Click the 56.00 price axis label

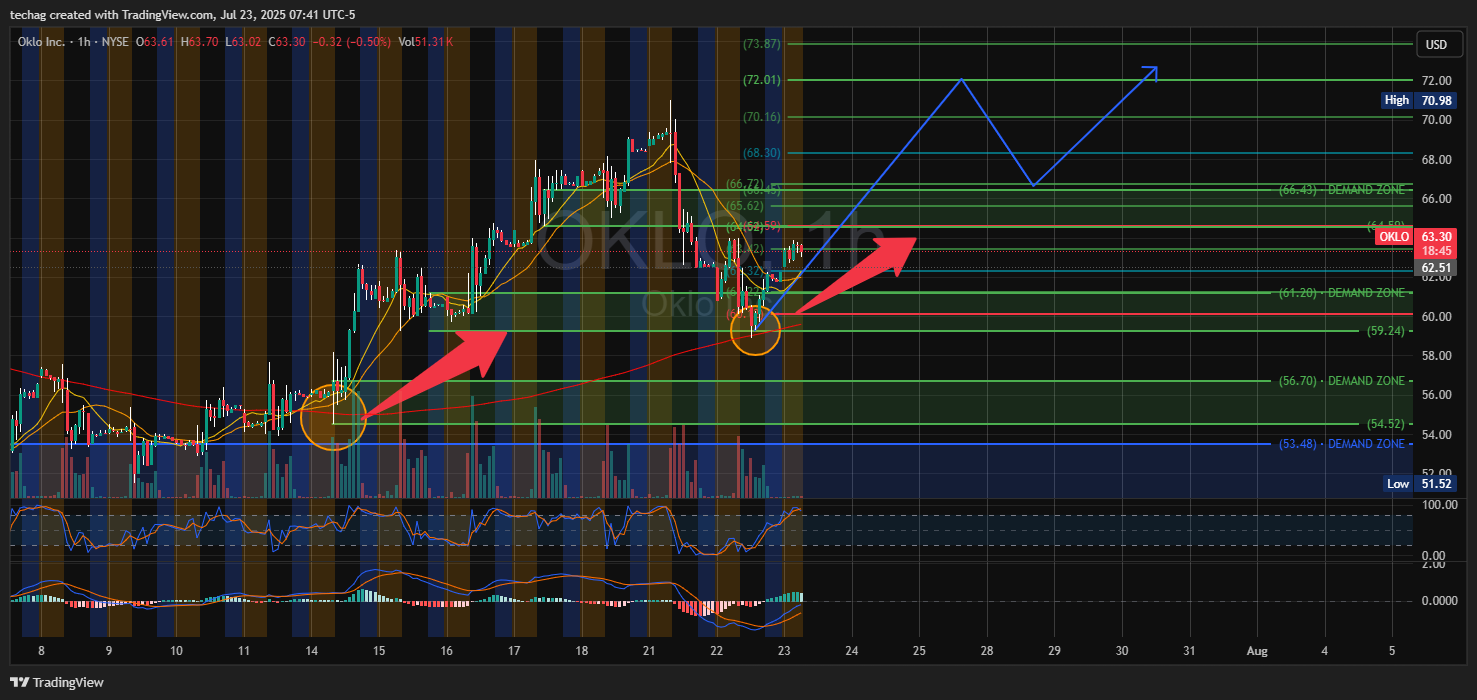[1436, 395]
